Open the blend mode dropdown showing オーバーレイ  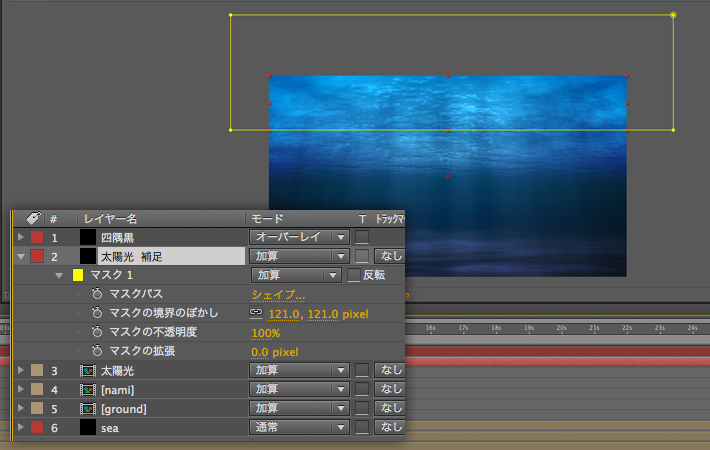click(298, 237)
